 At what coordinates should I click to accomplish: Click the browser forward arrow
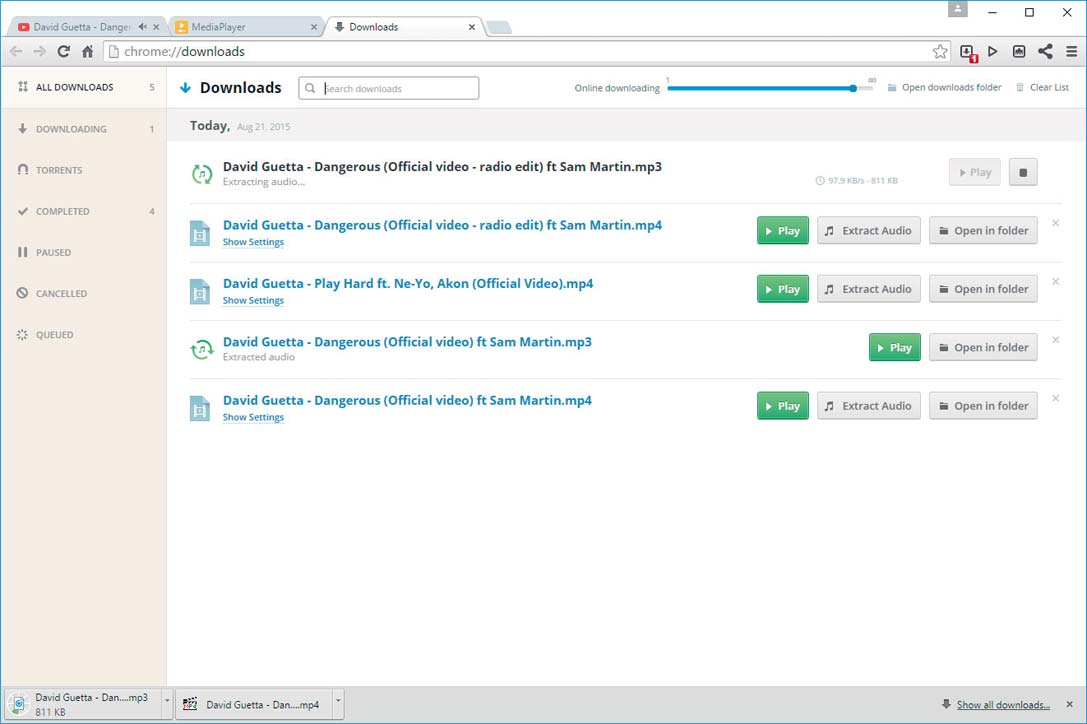(40, 51)
